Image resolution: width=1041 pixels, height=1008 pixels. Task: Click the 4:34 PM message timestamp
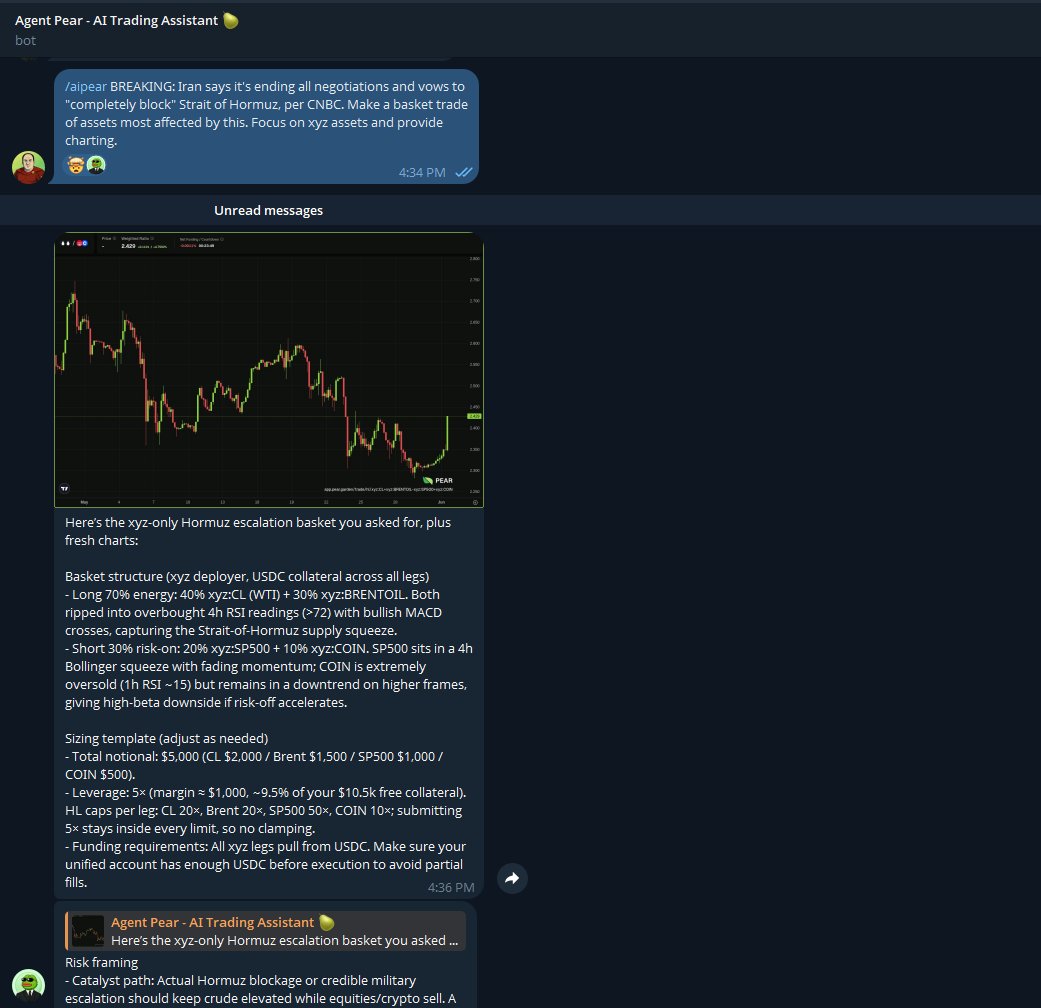pyautogui.click(x=422, y=173)
